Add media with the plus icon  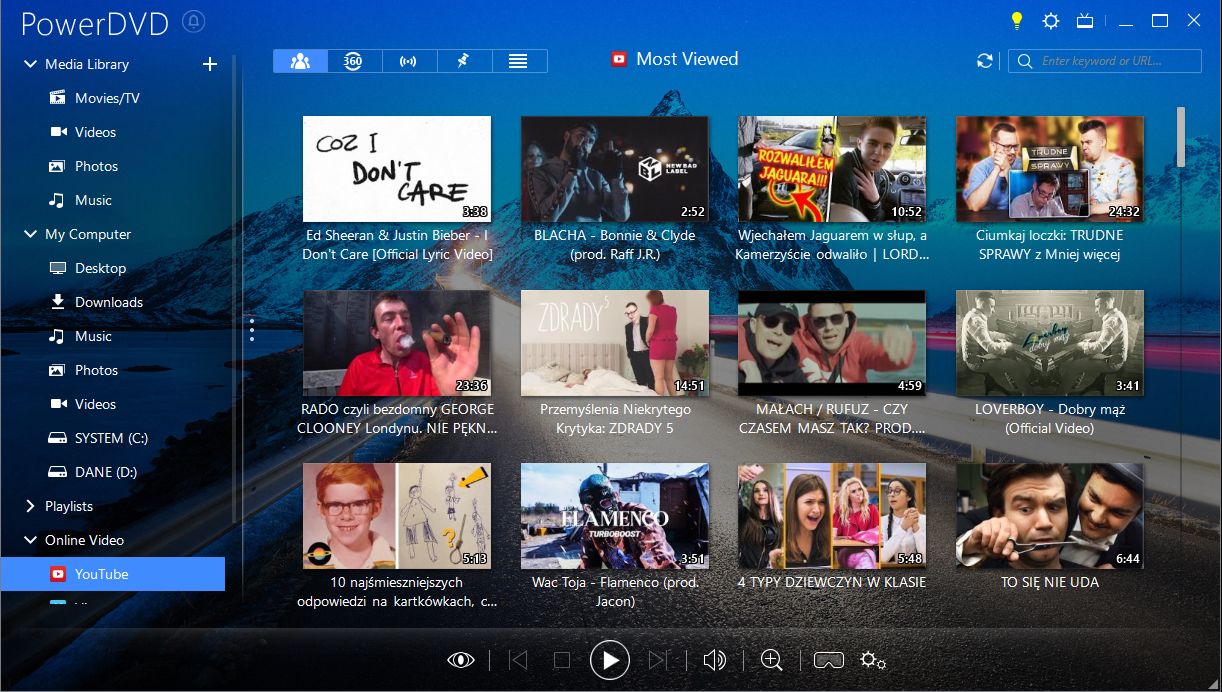coord(210,64)
